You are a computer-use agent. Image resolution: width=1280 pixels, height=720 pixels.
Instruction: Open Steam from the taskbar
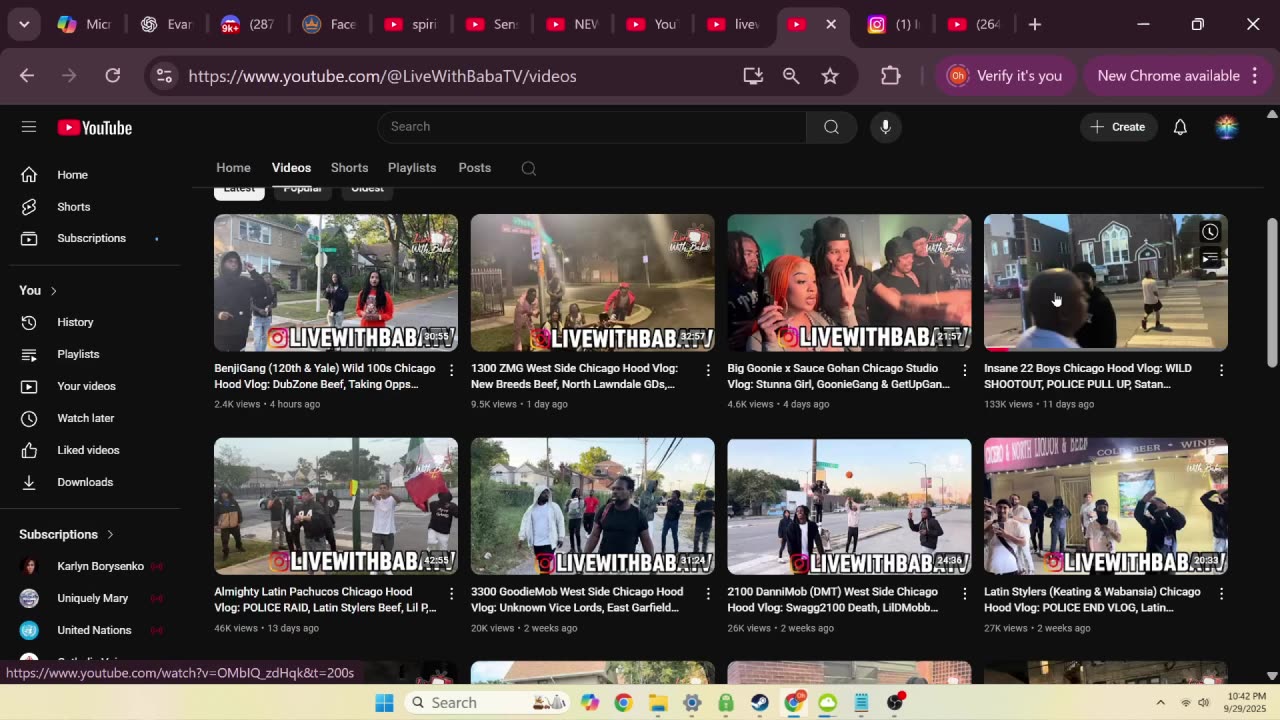[760, 703]
